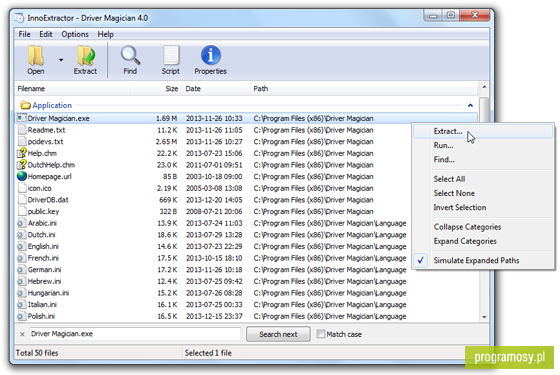Sort by the Filename column header
Image resolution: width=560 pixels, height=375 pixels.
[x=72, y=89]
